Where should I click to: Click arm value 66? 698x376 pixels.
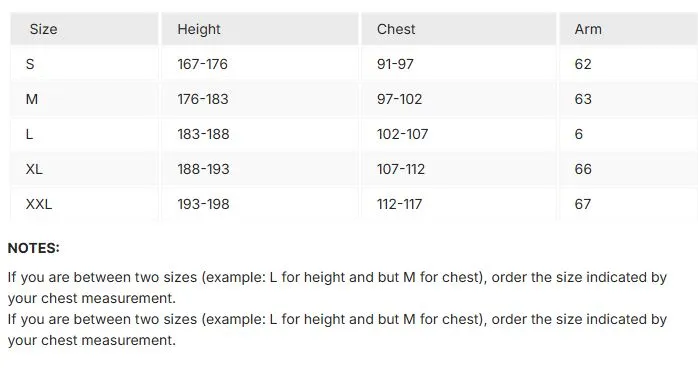[x=583, y=169]
